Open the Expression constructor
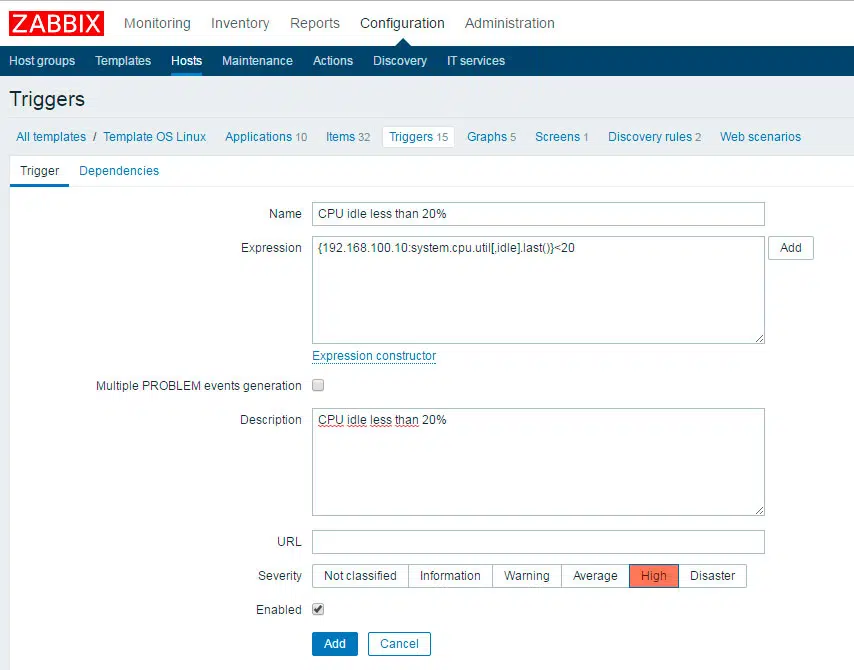 [374, 356]
